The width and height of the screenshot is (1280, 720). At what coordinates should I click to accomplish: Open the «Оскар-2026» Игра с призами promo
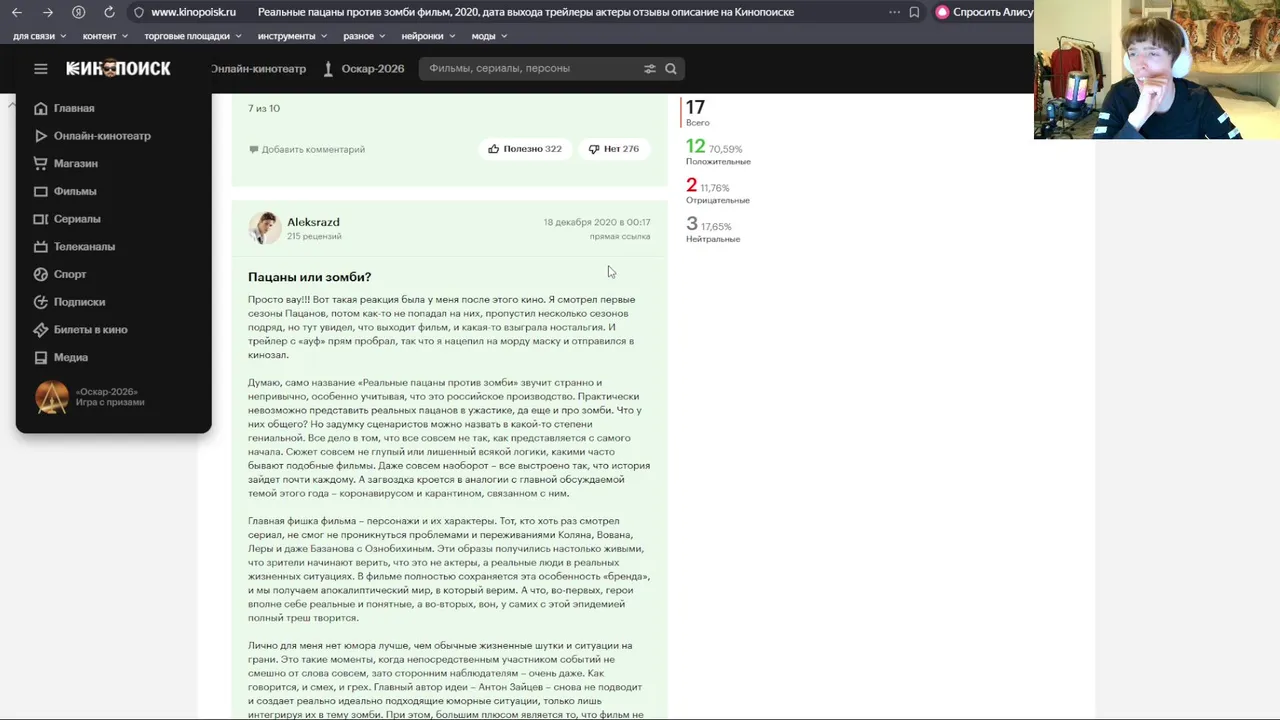tap(110, 397)
